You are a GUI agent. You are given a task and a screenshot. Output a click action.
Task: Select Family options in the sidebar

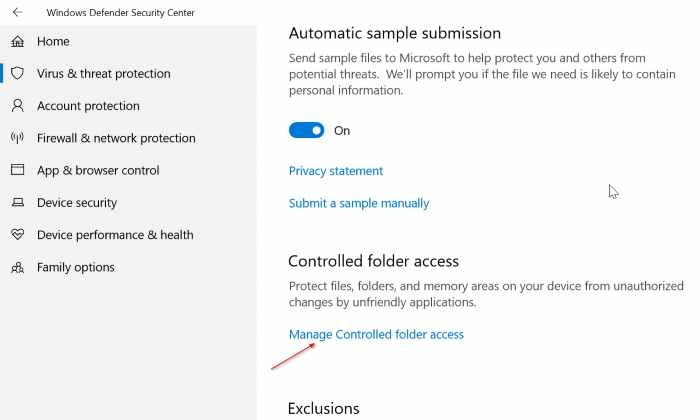click(76, 268)
